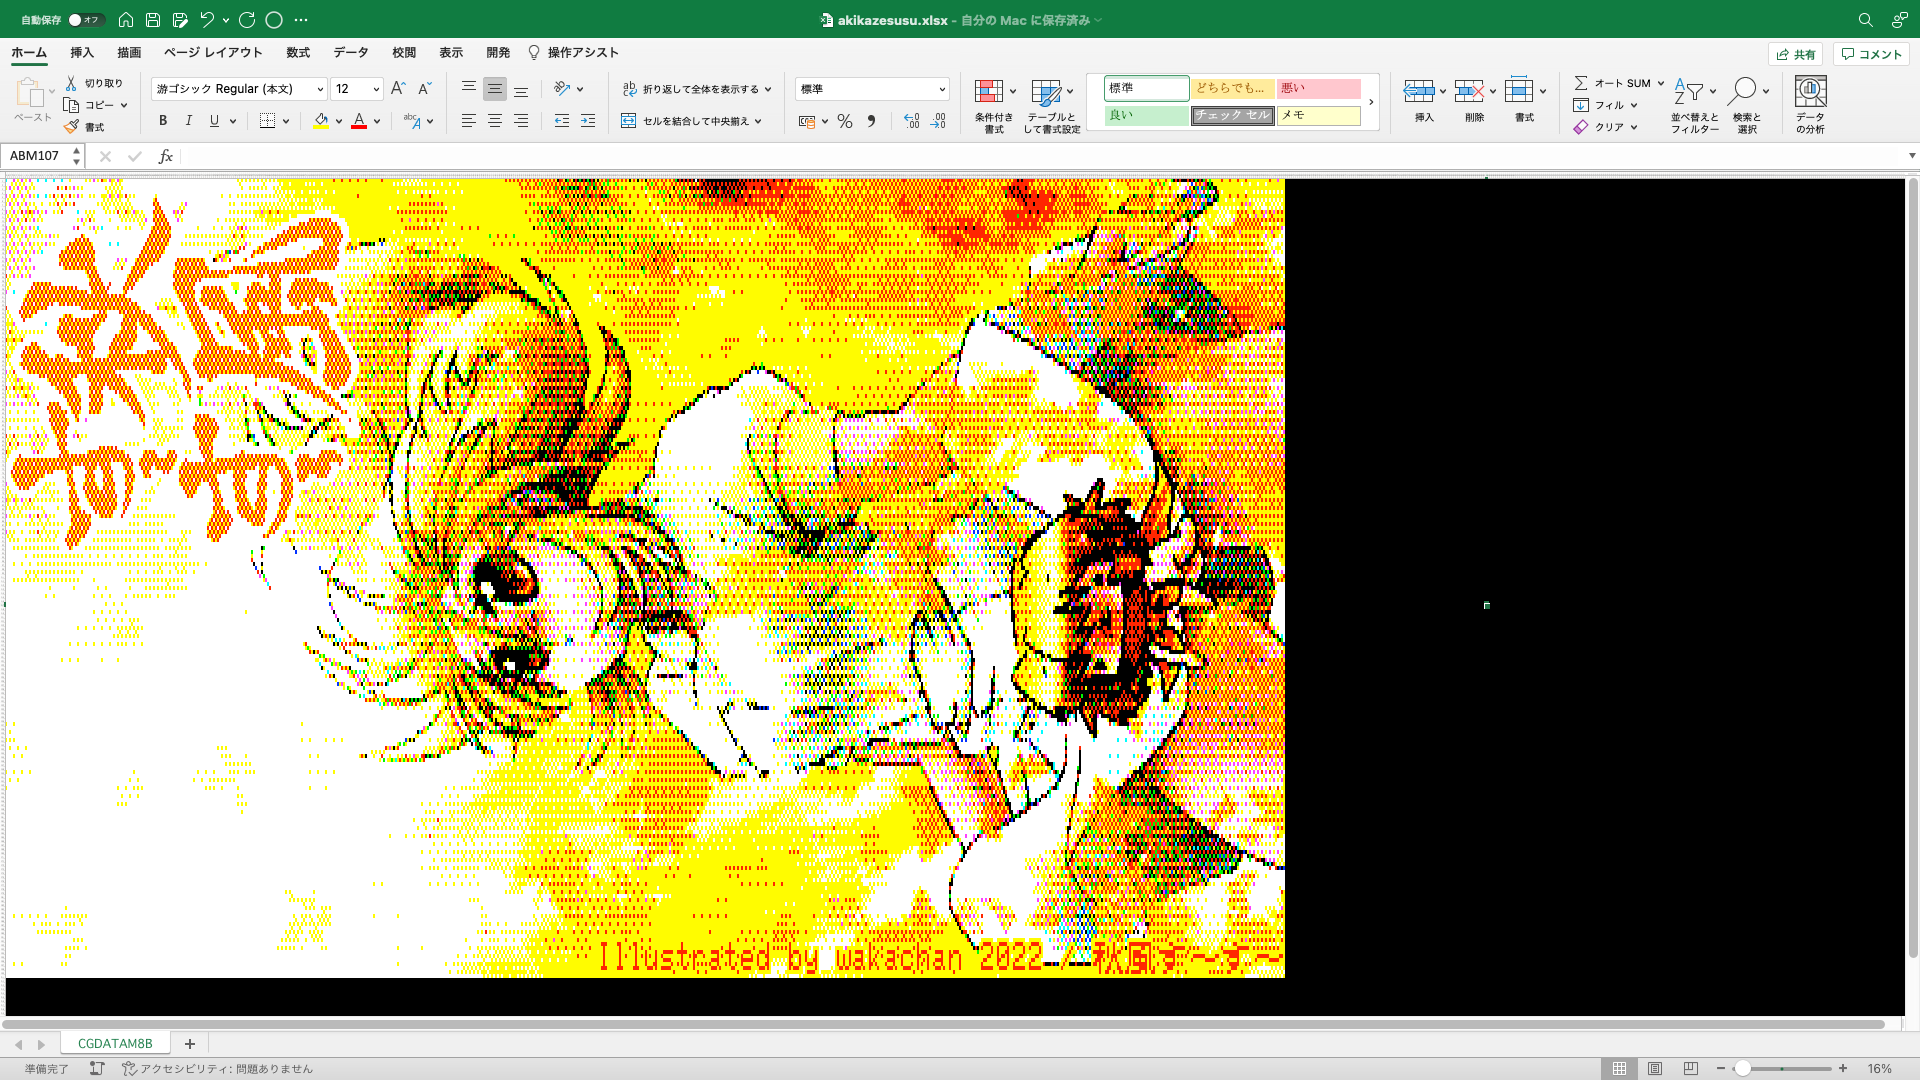Increase font size with the large A icon

[x=398, y=89]
